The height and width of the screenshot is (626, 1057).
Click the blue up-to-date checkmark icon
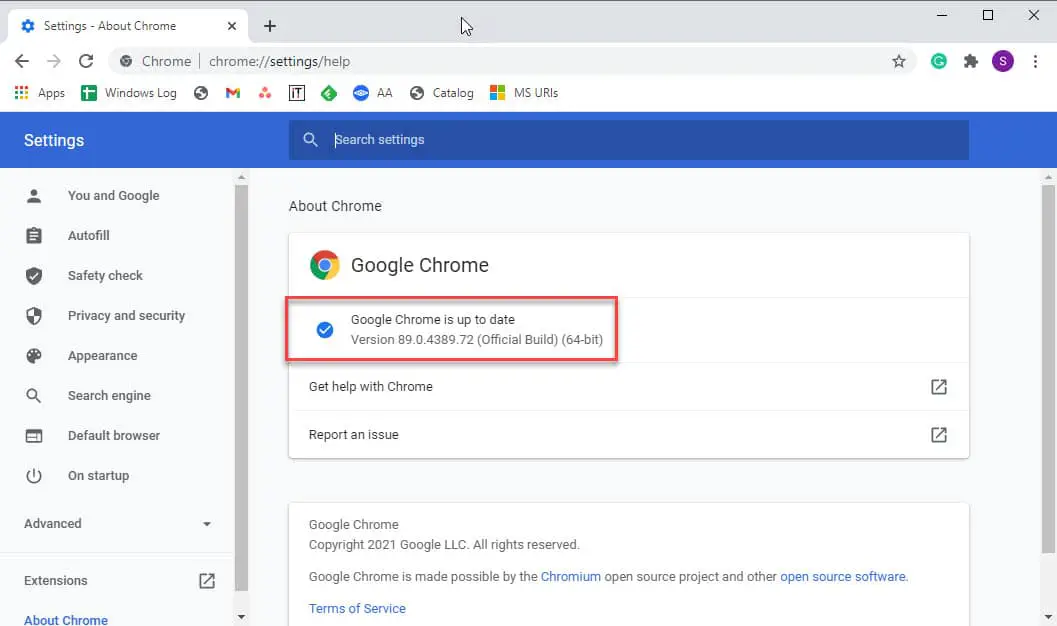(x=325, y=330)
